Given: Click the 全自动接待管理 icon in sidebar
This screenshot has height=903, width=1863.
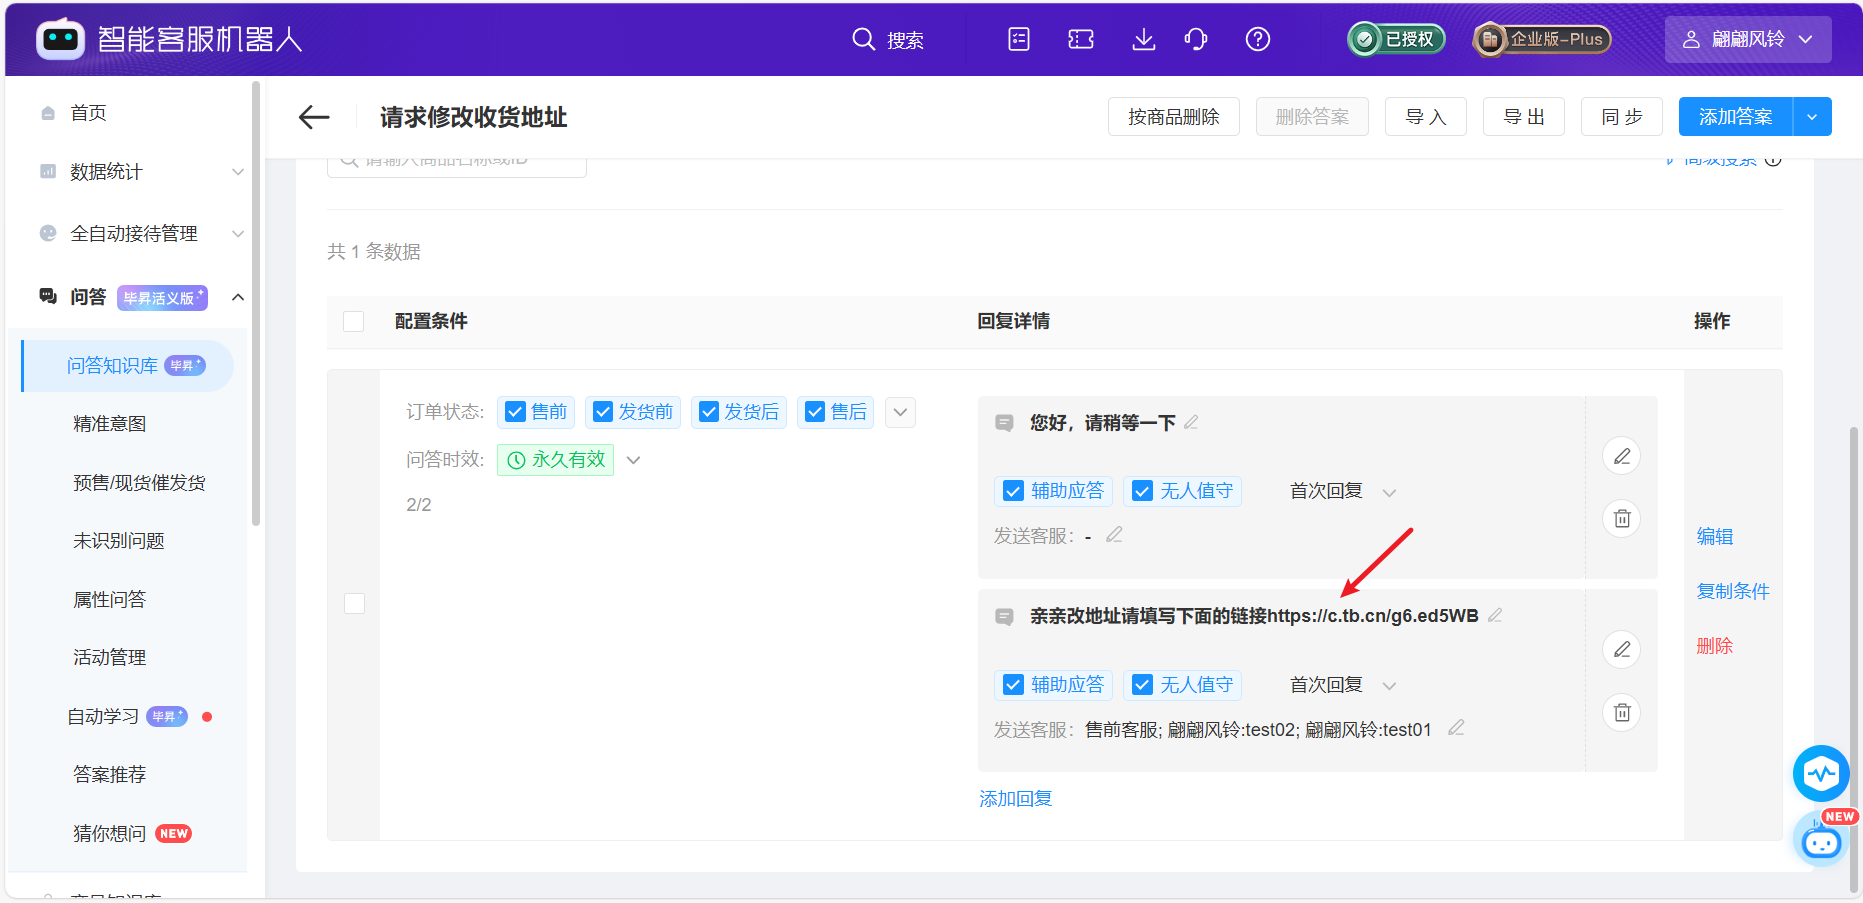Looking at the screenshot, I should (x=48, y=233).
